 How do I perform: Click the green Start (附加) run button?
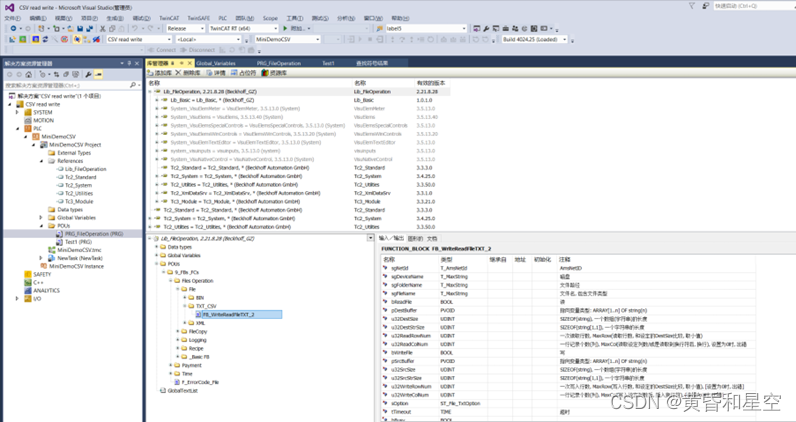coord(294,28)
